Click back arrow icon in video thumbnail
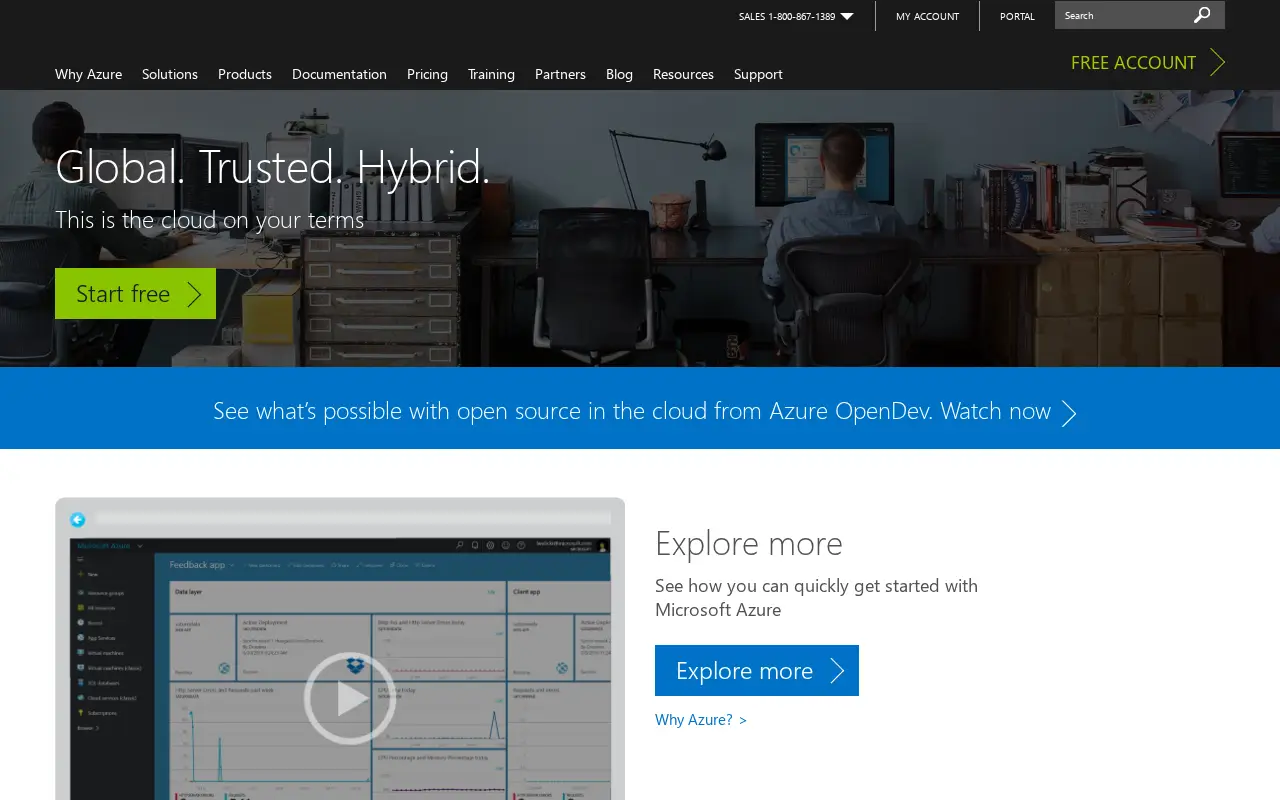This screenshot has height=800, width=1280. [77, 519]
